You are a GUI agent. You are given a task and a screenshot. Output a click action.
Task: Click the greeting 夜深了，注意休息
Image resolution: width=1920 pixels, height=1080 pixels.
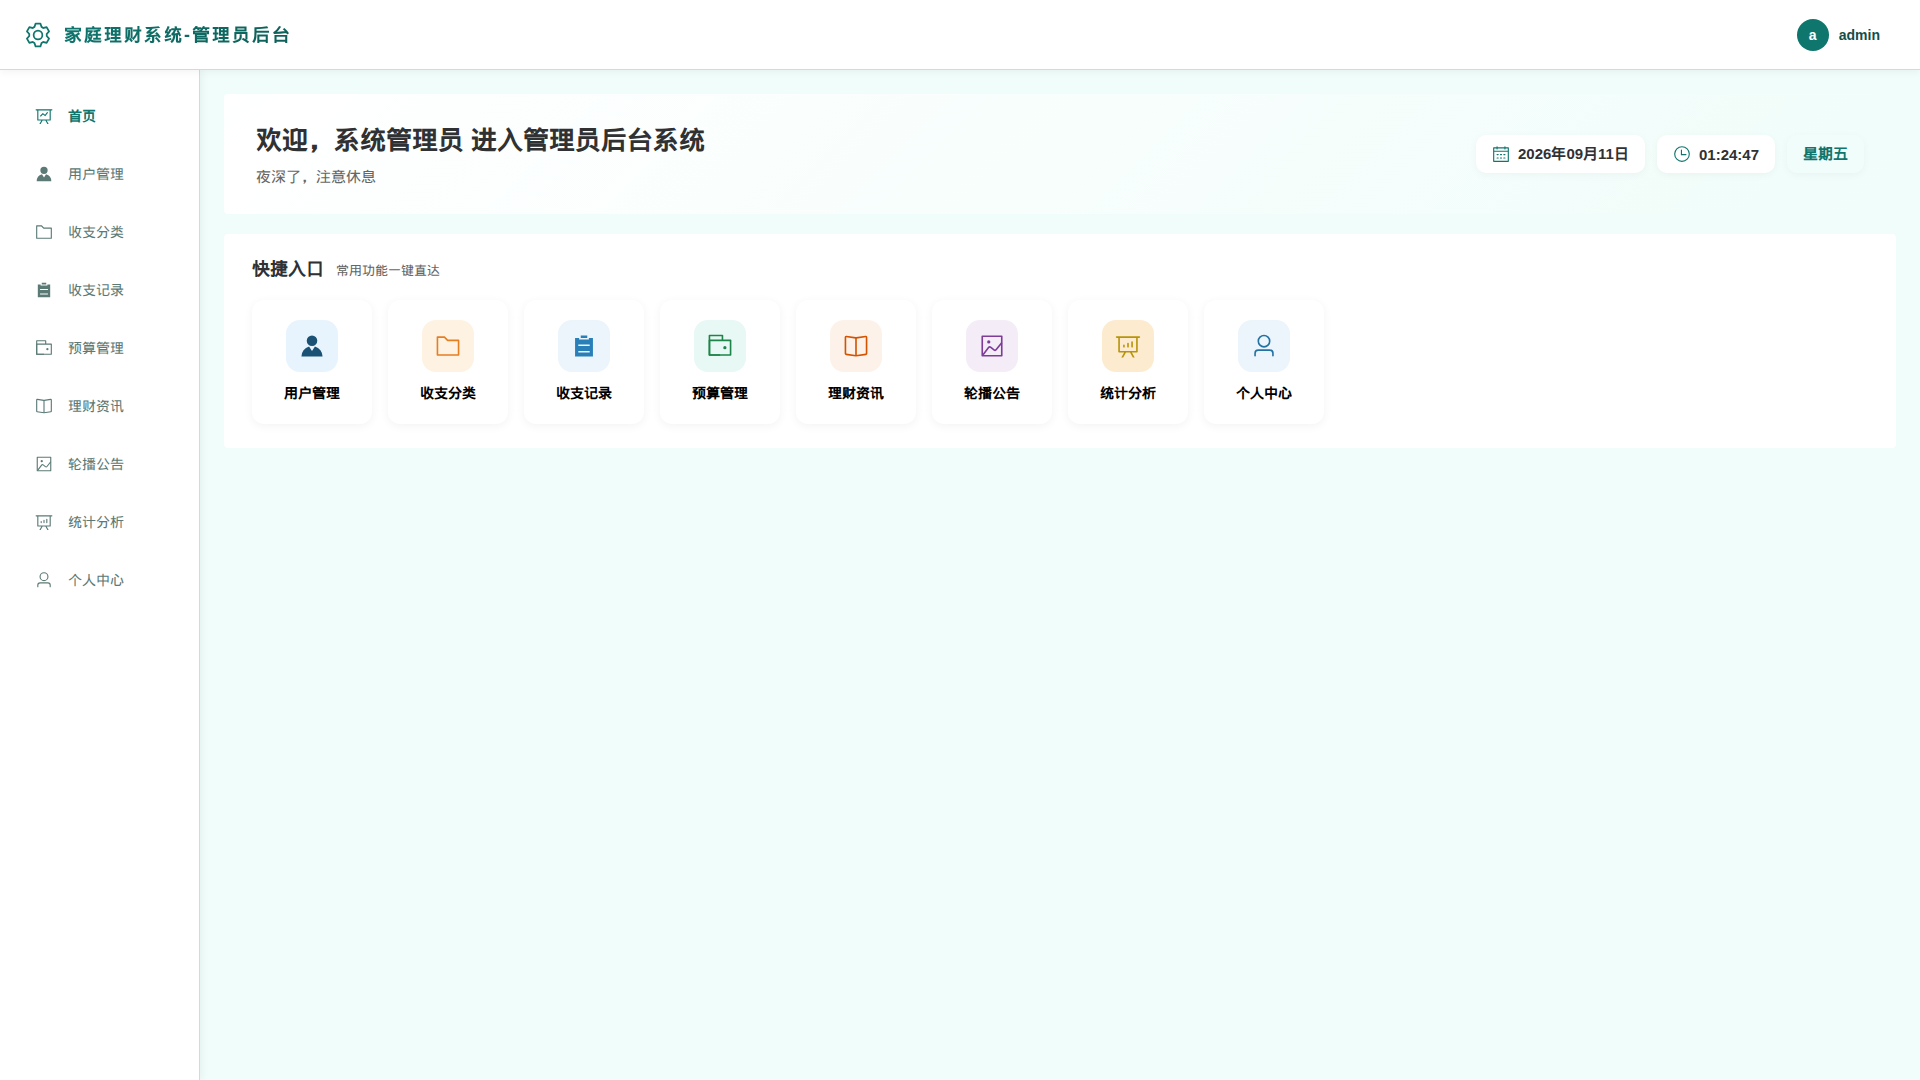point(316,177)
